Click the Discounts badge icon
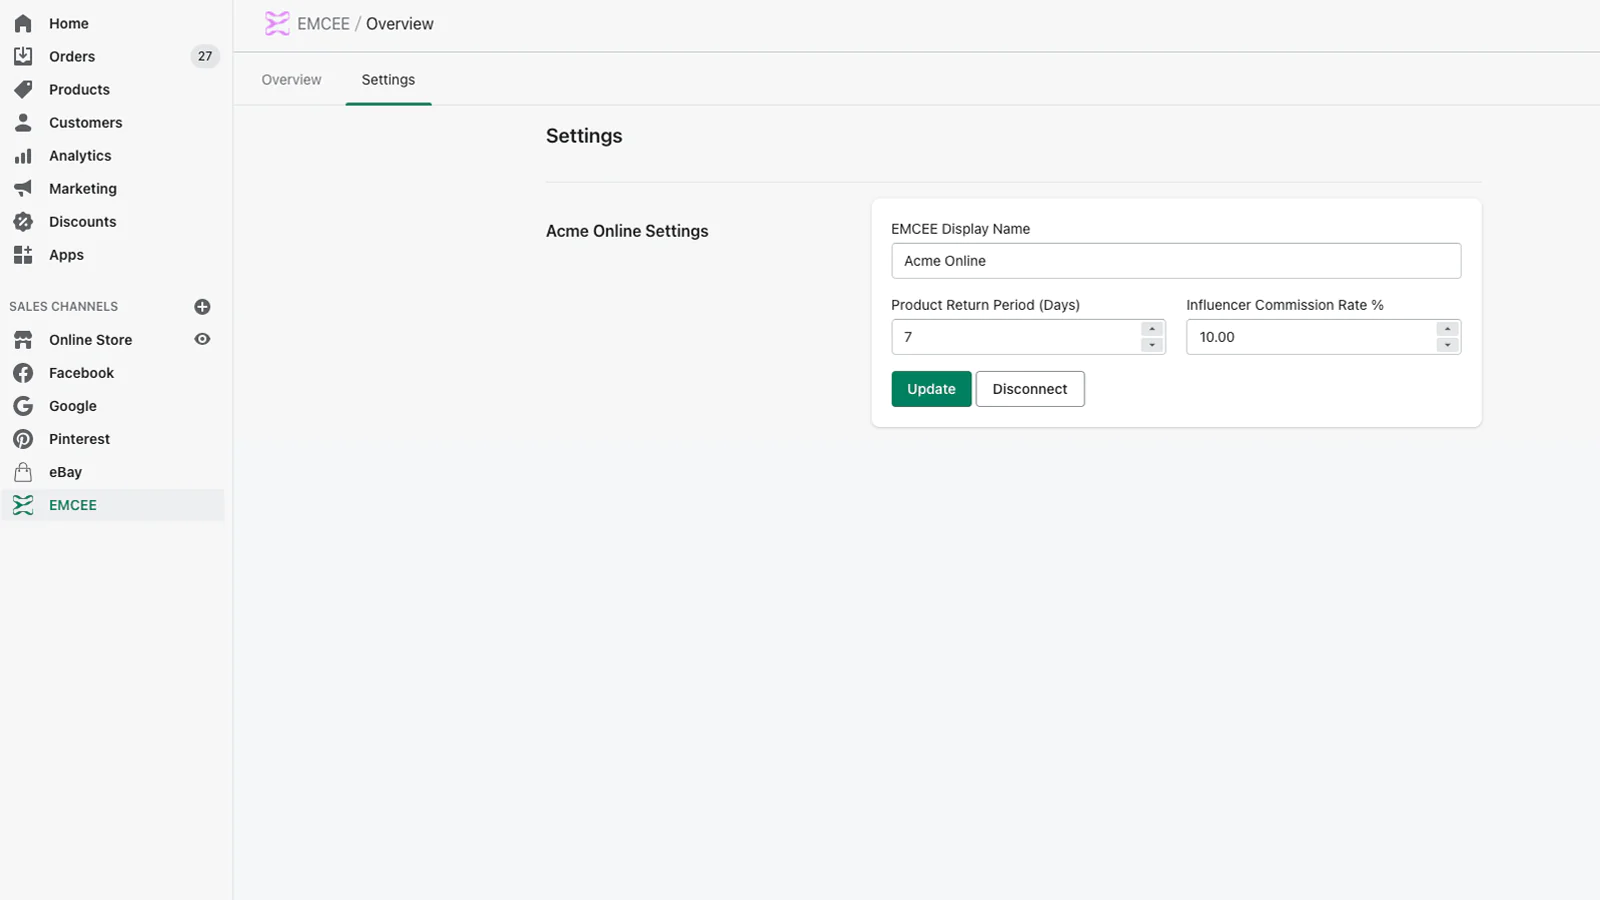1600x900 pixels. point(23,222)
